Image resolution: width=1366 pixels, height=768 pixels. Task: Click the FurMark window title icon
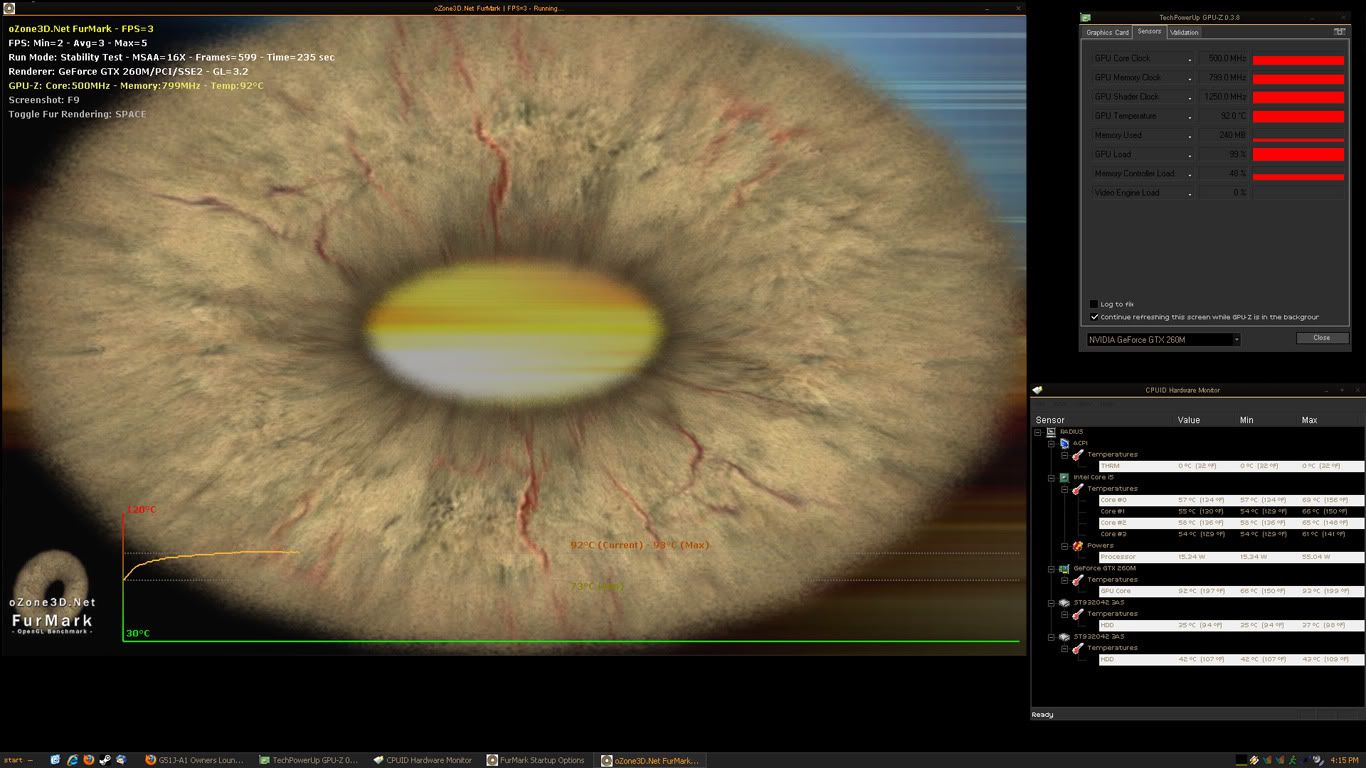[7, 8]
